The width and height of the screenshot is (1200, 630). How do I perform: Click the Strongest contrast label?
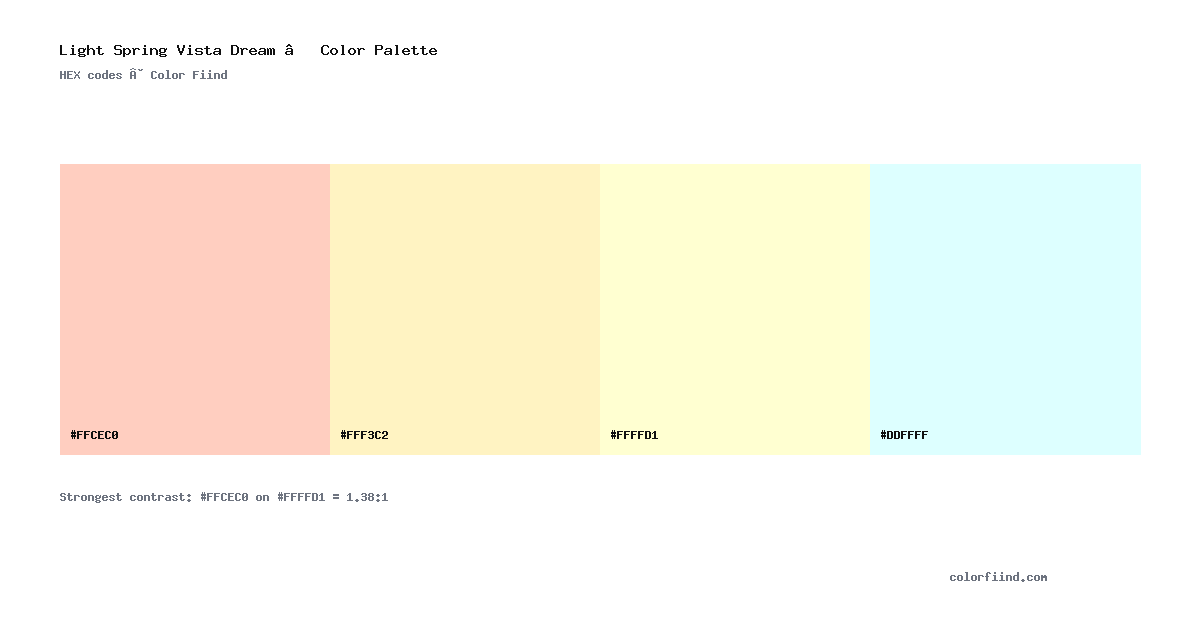125,497
